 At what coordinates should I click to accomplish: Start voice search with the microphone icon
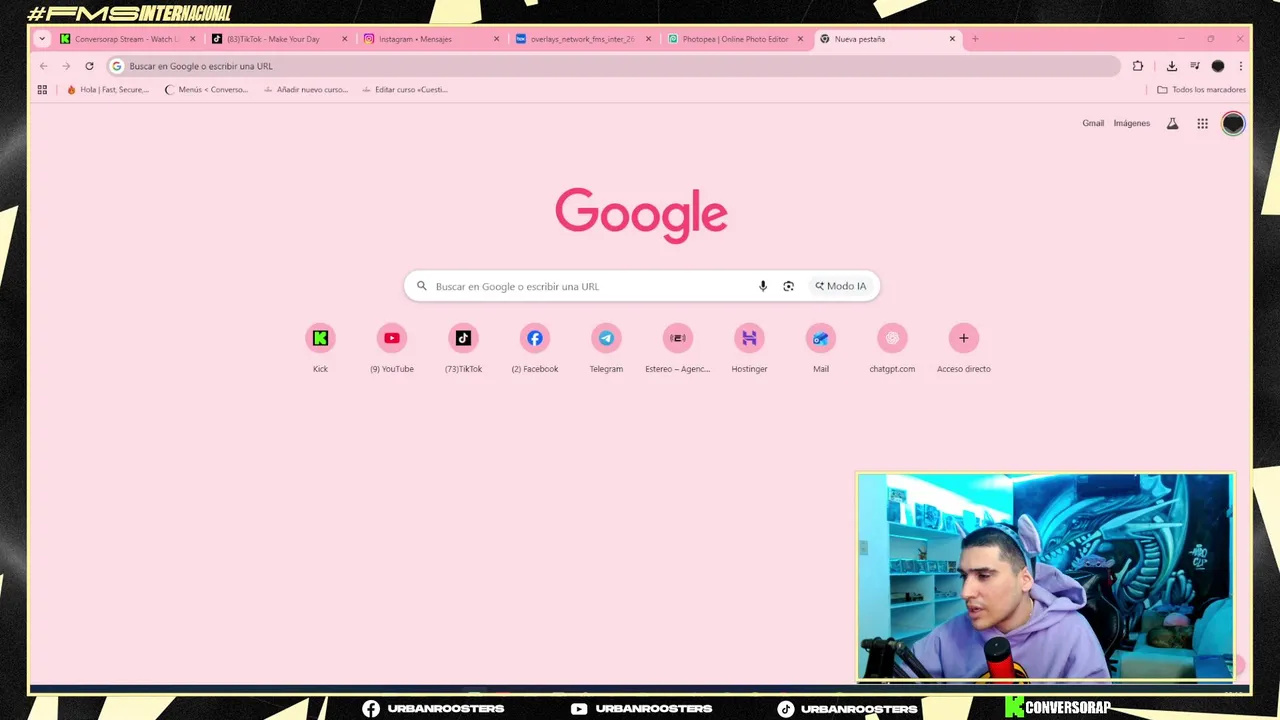[763, 286]
